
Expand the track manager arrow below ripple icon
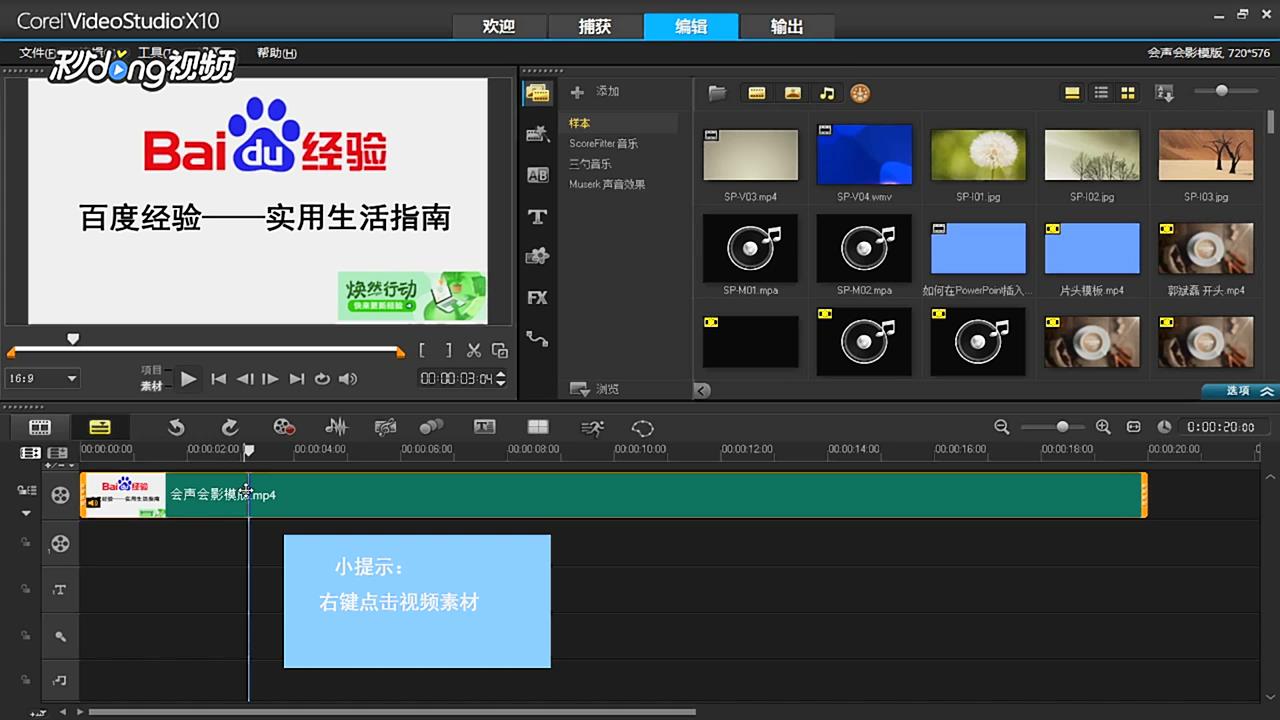click(26, 513)
